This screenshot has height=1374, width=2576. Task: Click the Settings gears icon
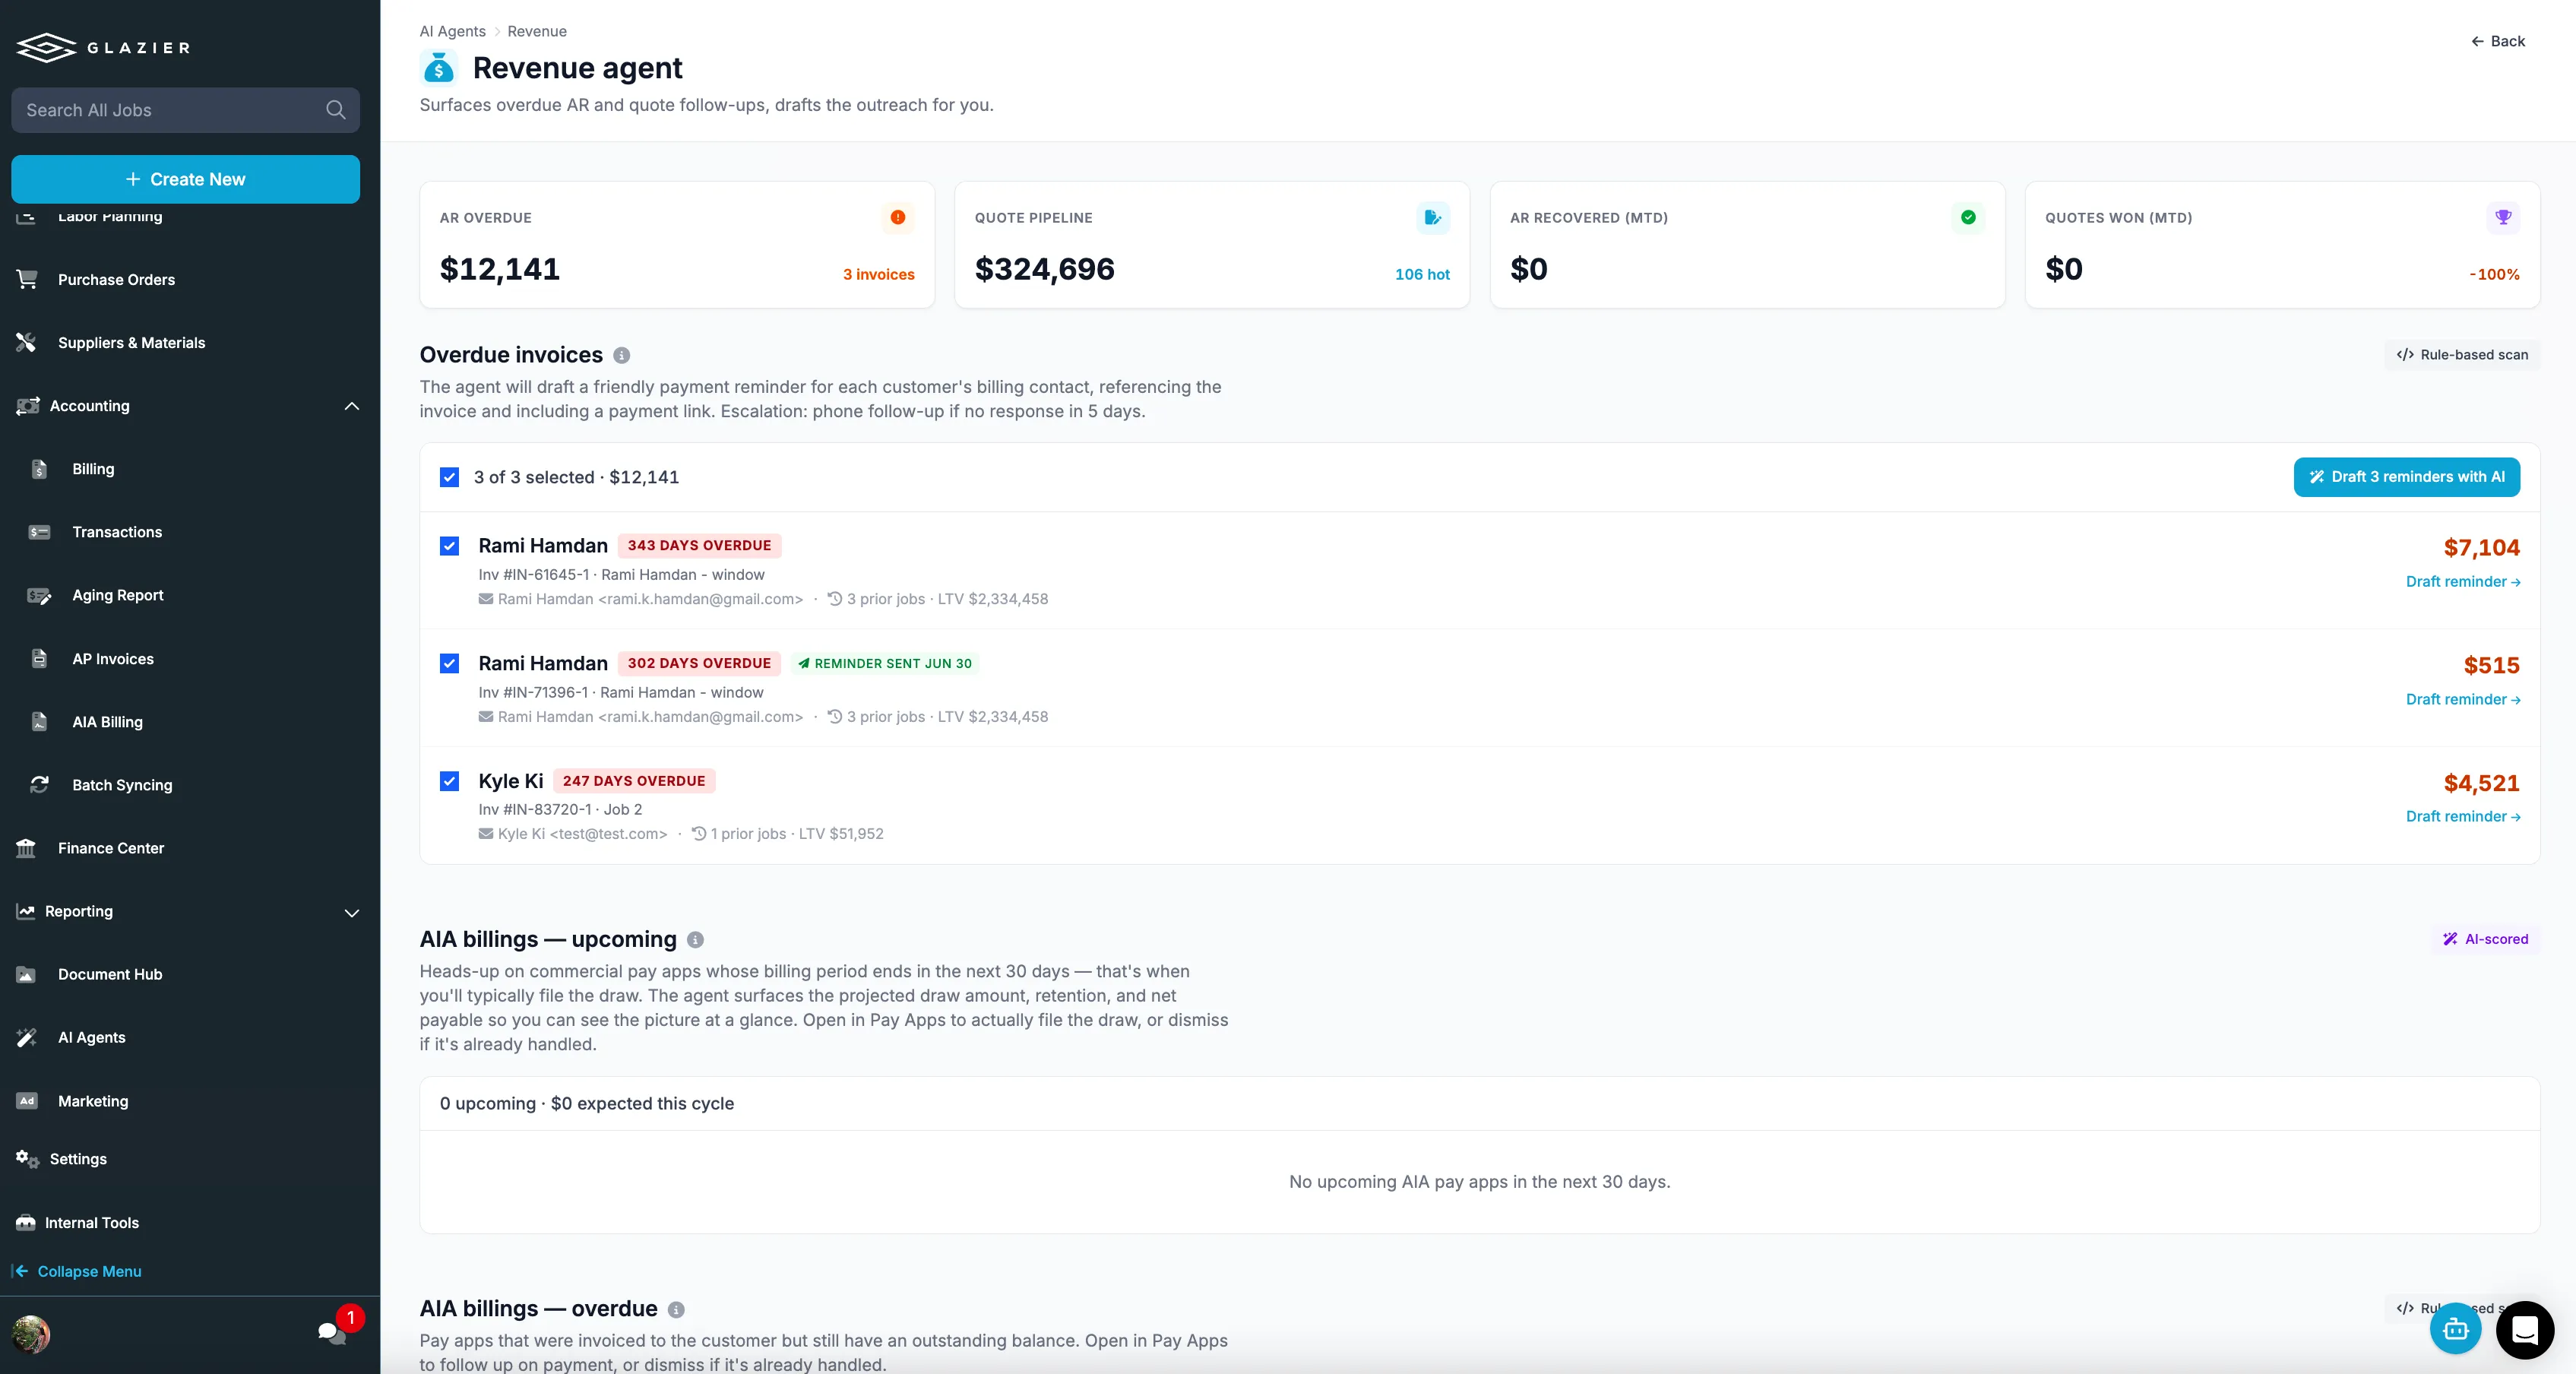27,1159
